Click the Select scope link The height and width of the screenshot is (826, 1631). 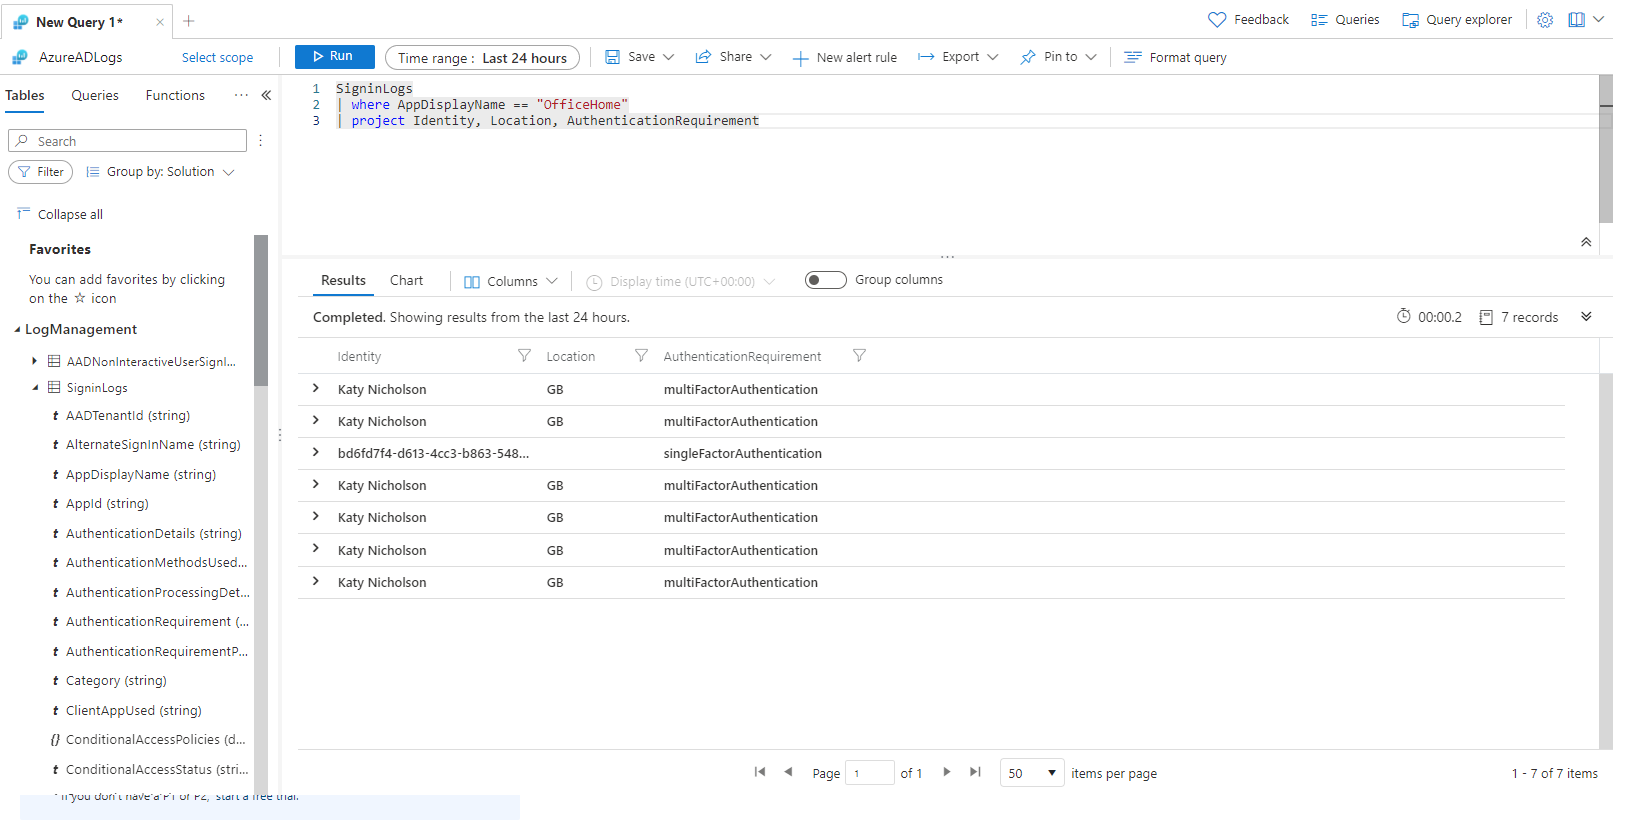click(217, 58)
